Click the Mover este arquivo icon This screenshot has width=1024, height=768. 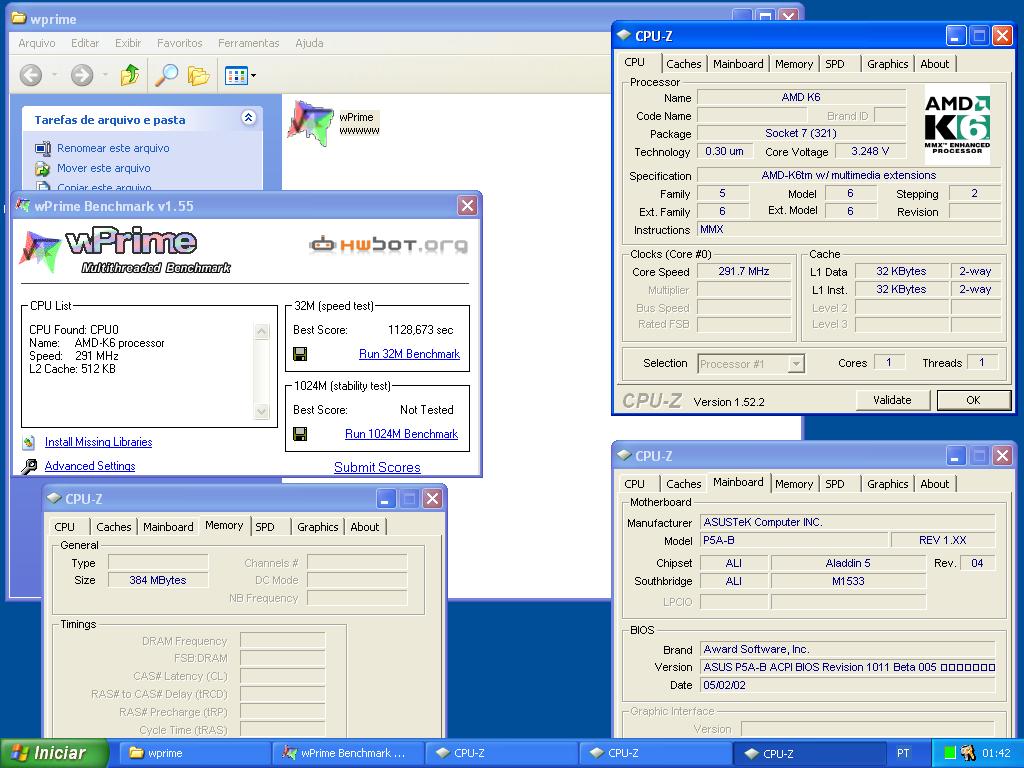pyautogui.click(x=42, y=168)
